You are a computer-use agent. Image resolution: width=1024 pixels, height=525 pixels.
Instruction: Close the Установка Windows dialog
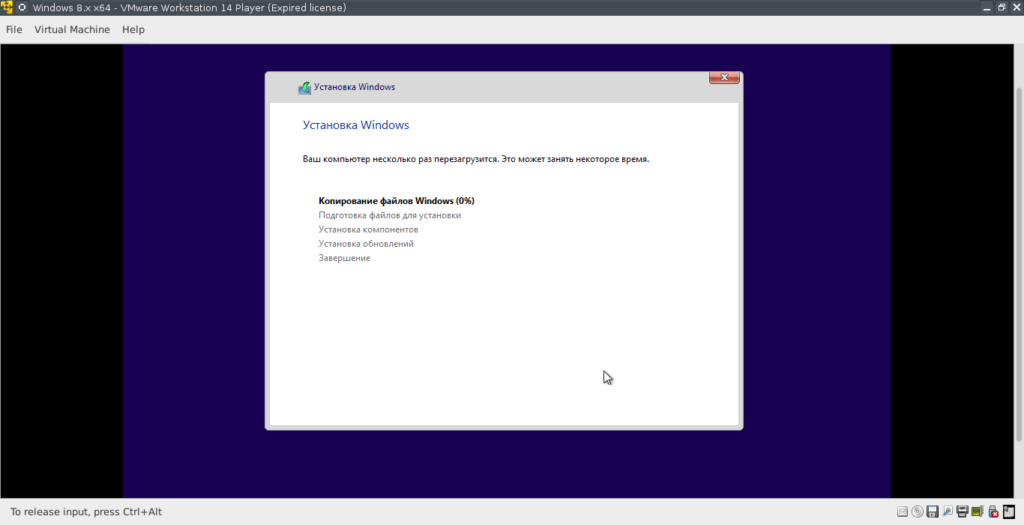[x=724, y=77]
